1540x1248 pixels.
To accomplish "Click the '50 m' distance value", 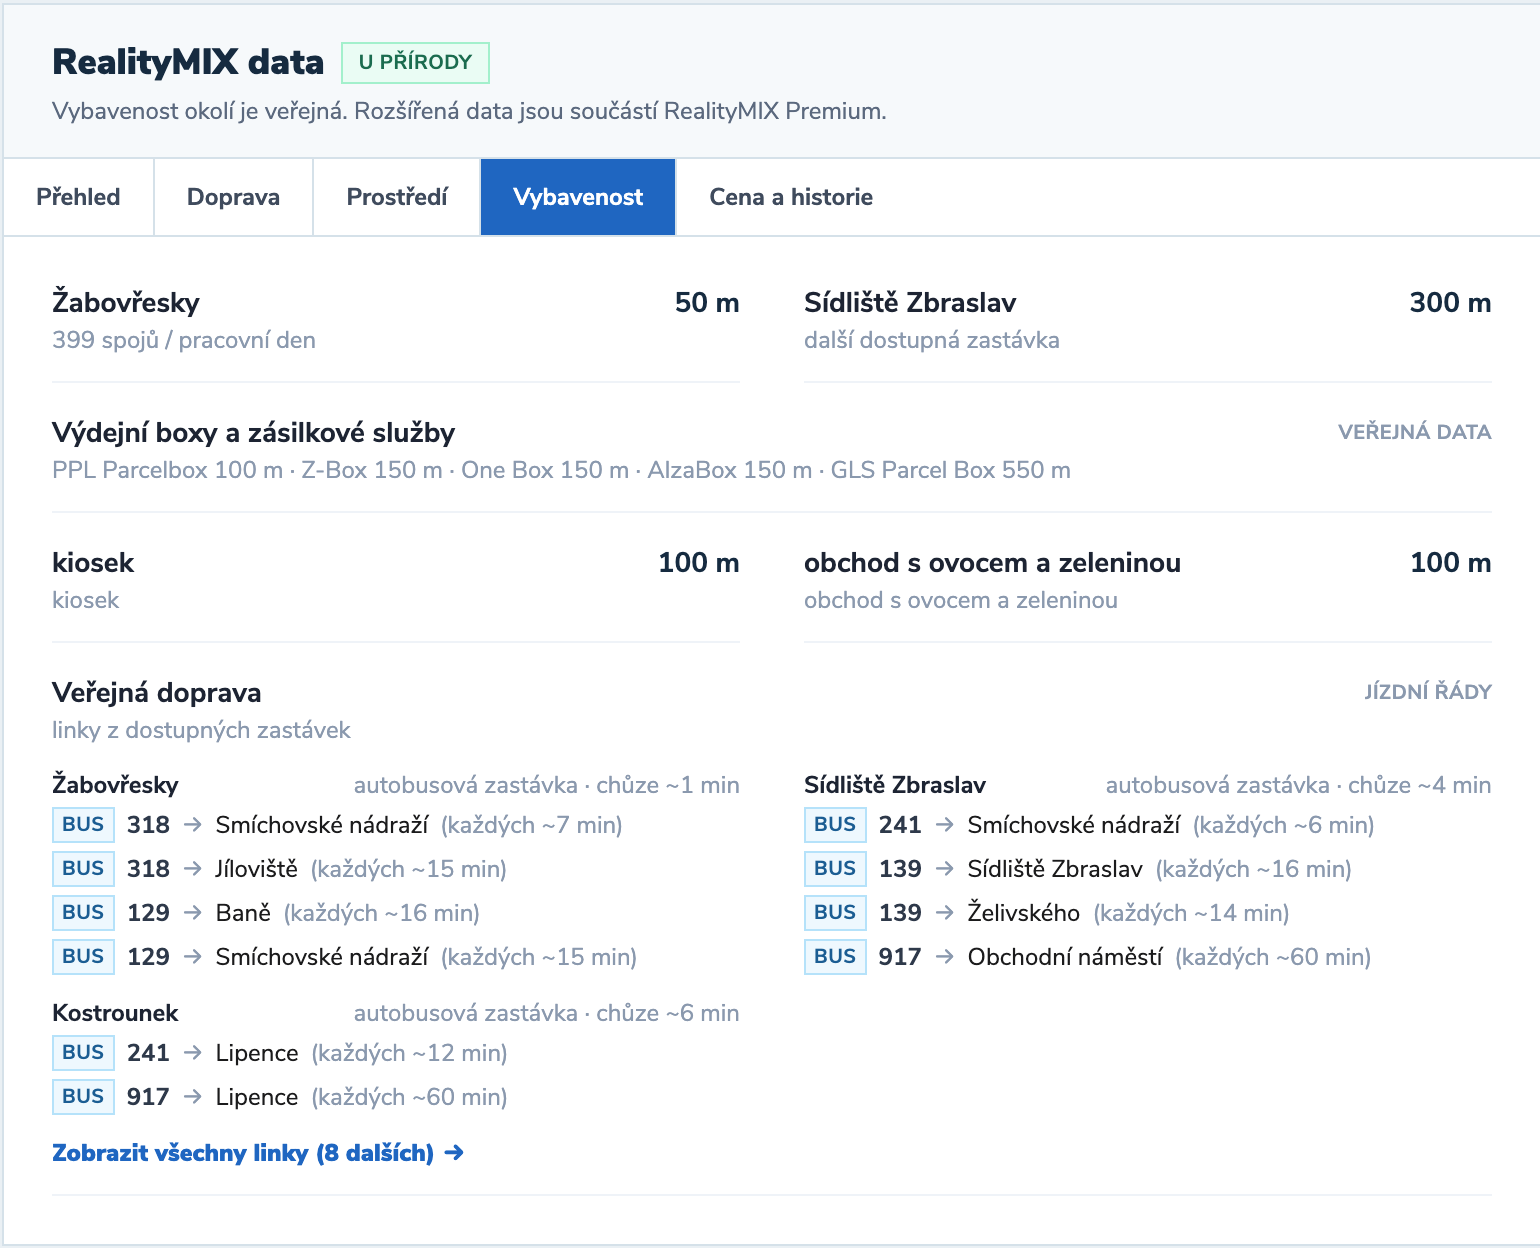I will (x=707, y=303).
